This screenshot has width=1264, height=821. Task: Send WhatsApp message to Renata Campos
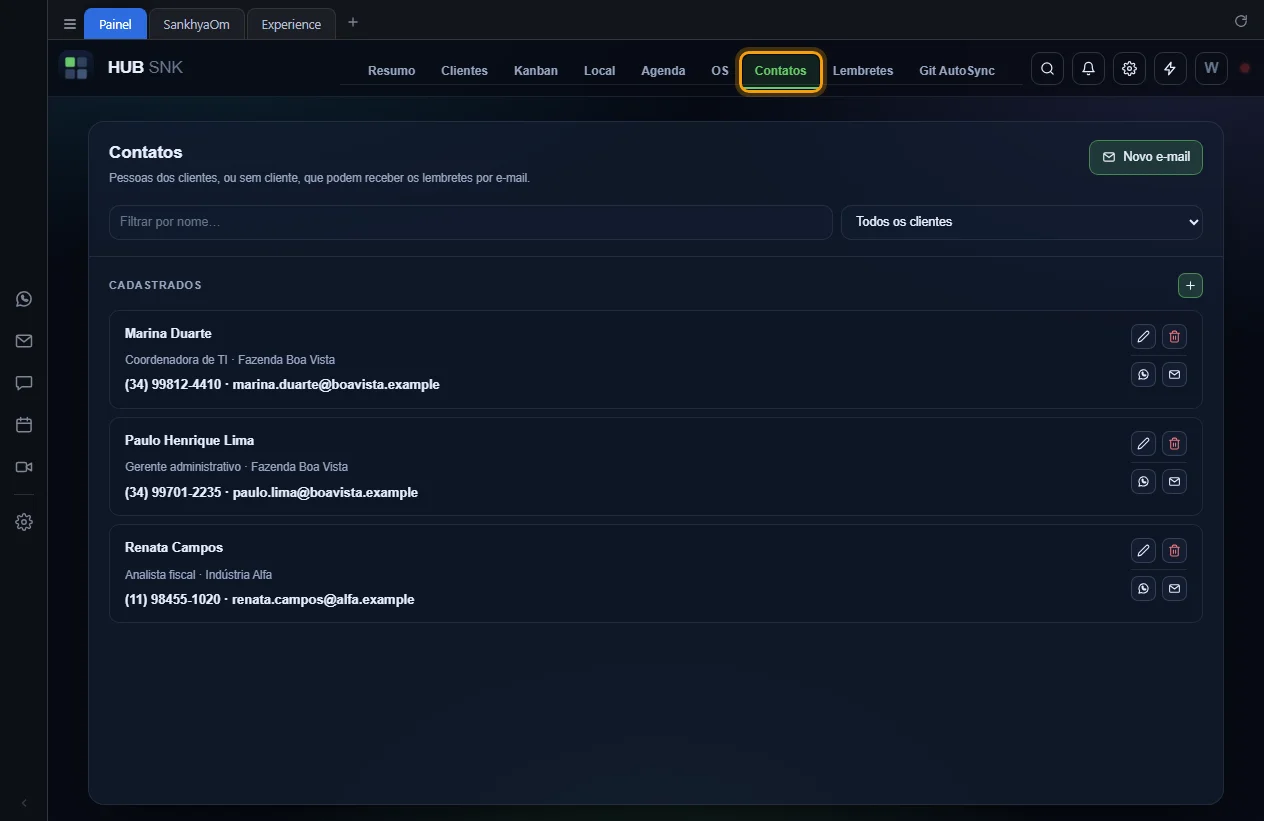1143,588
